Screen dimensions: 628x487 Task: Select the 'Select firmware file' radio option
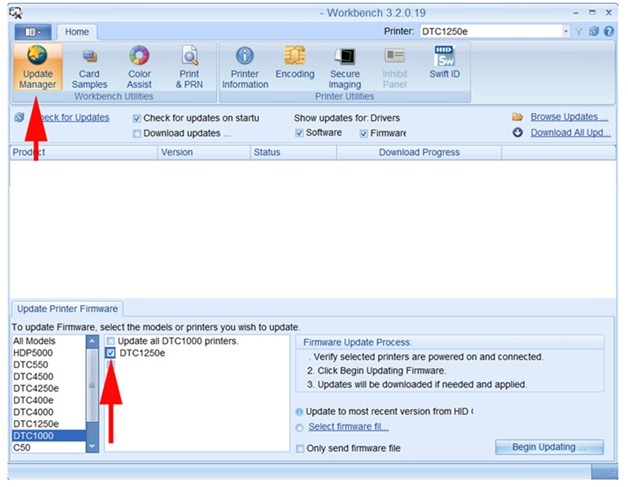pyautogui.click(x=300, y=427)
